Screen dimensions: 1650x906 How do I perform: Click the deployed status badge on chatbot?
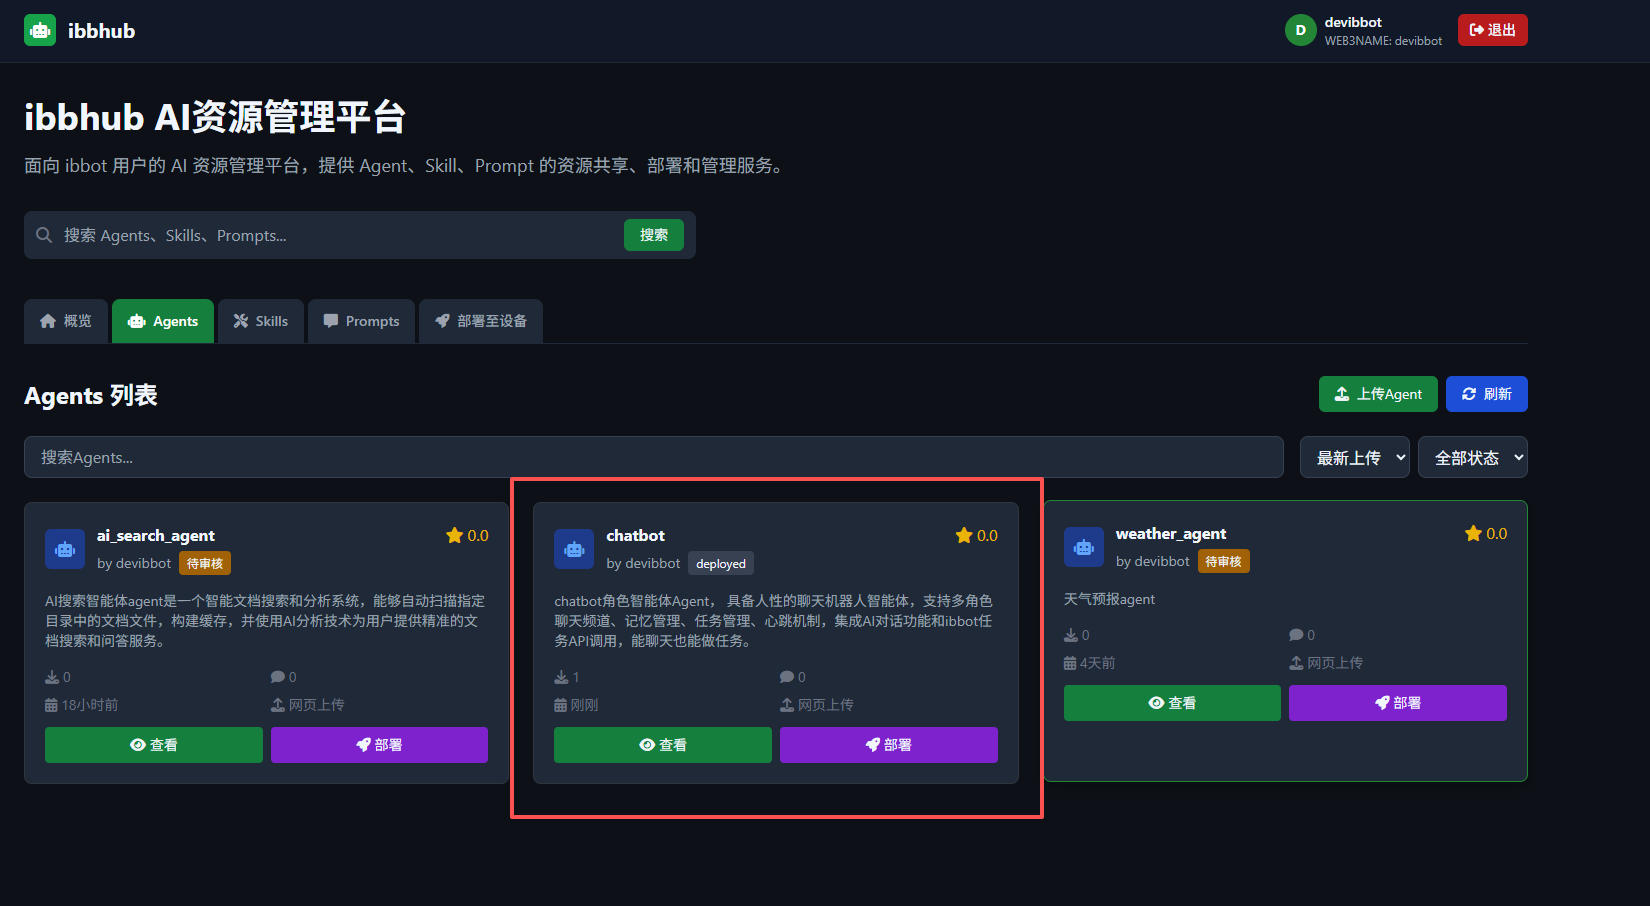pos(721,563)
